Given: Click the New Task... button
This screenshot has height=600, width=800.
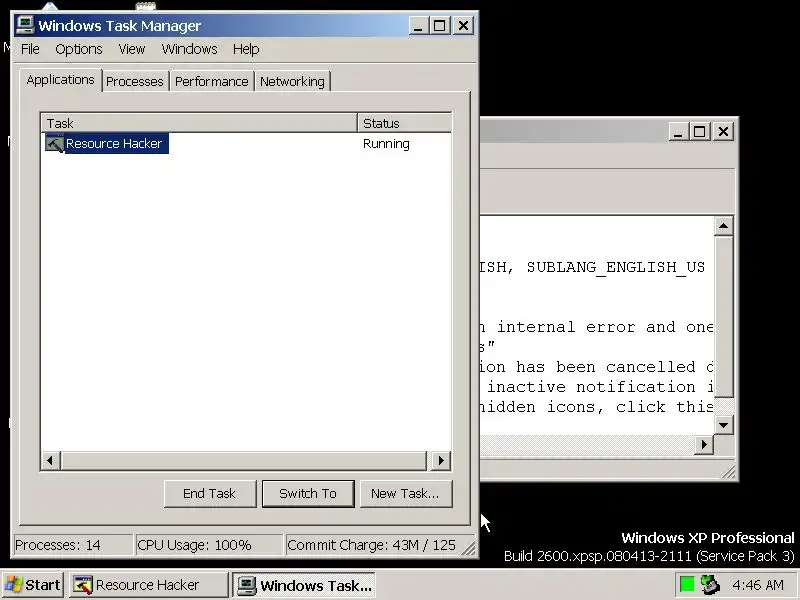Looking at the screenshot, I should pos(406,493).
